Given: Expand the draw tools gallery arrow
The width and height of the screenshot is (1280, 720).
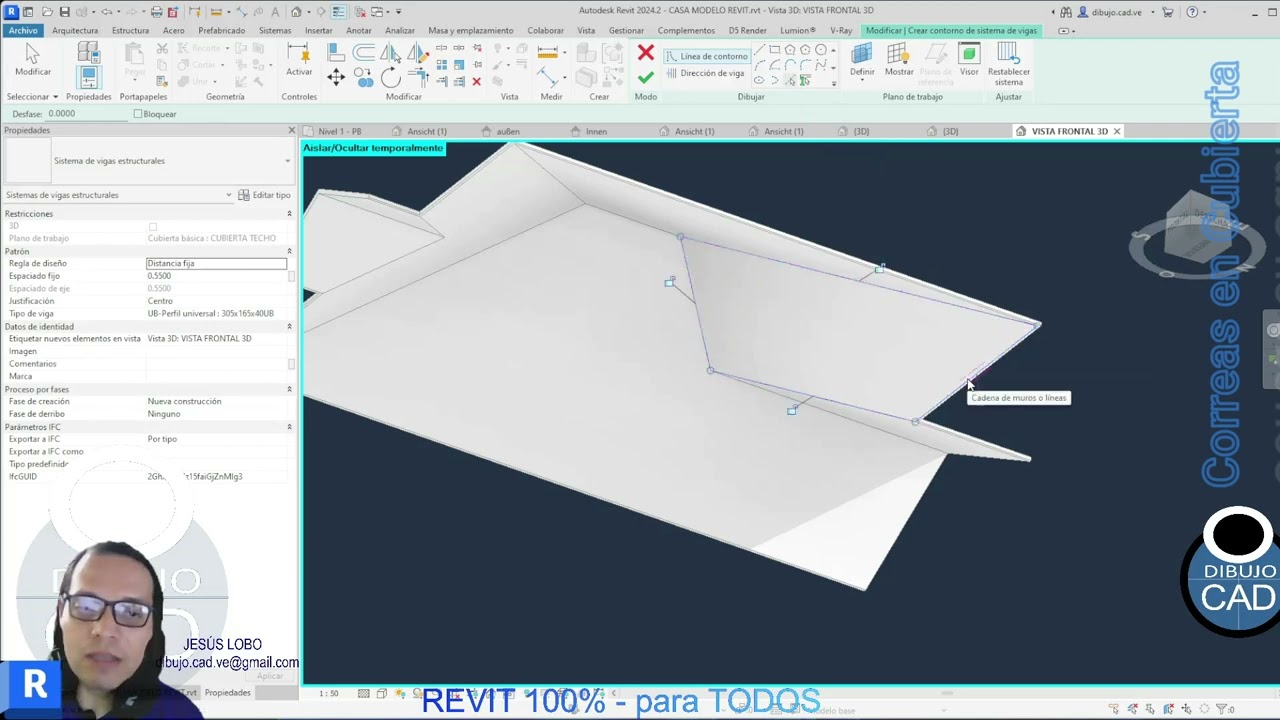Looking at the screenshot, I should tap(834, 84).
